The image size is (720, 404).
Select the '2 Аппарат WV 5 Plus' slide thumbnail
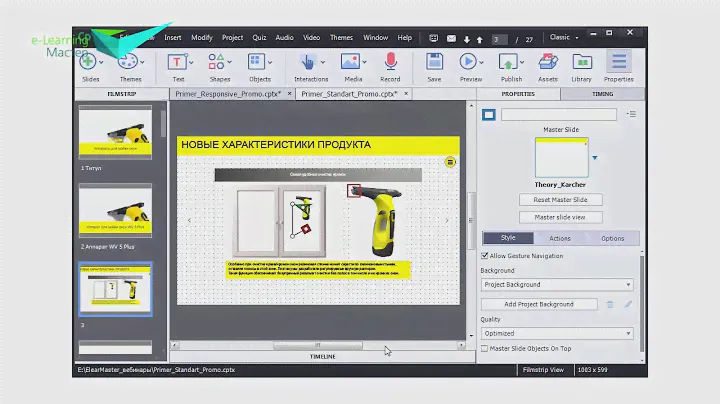[115, 211]
